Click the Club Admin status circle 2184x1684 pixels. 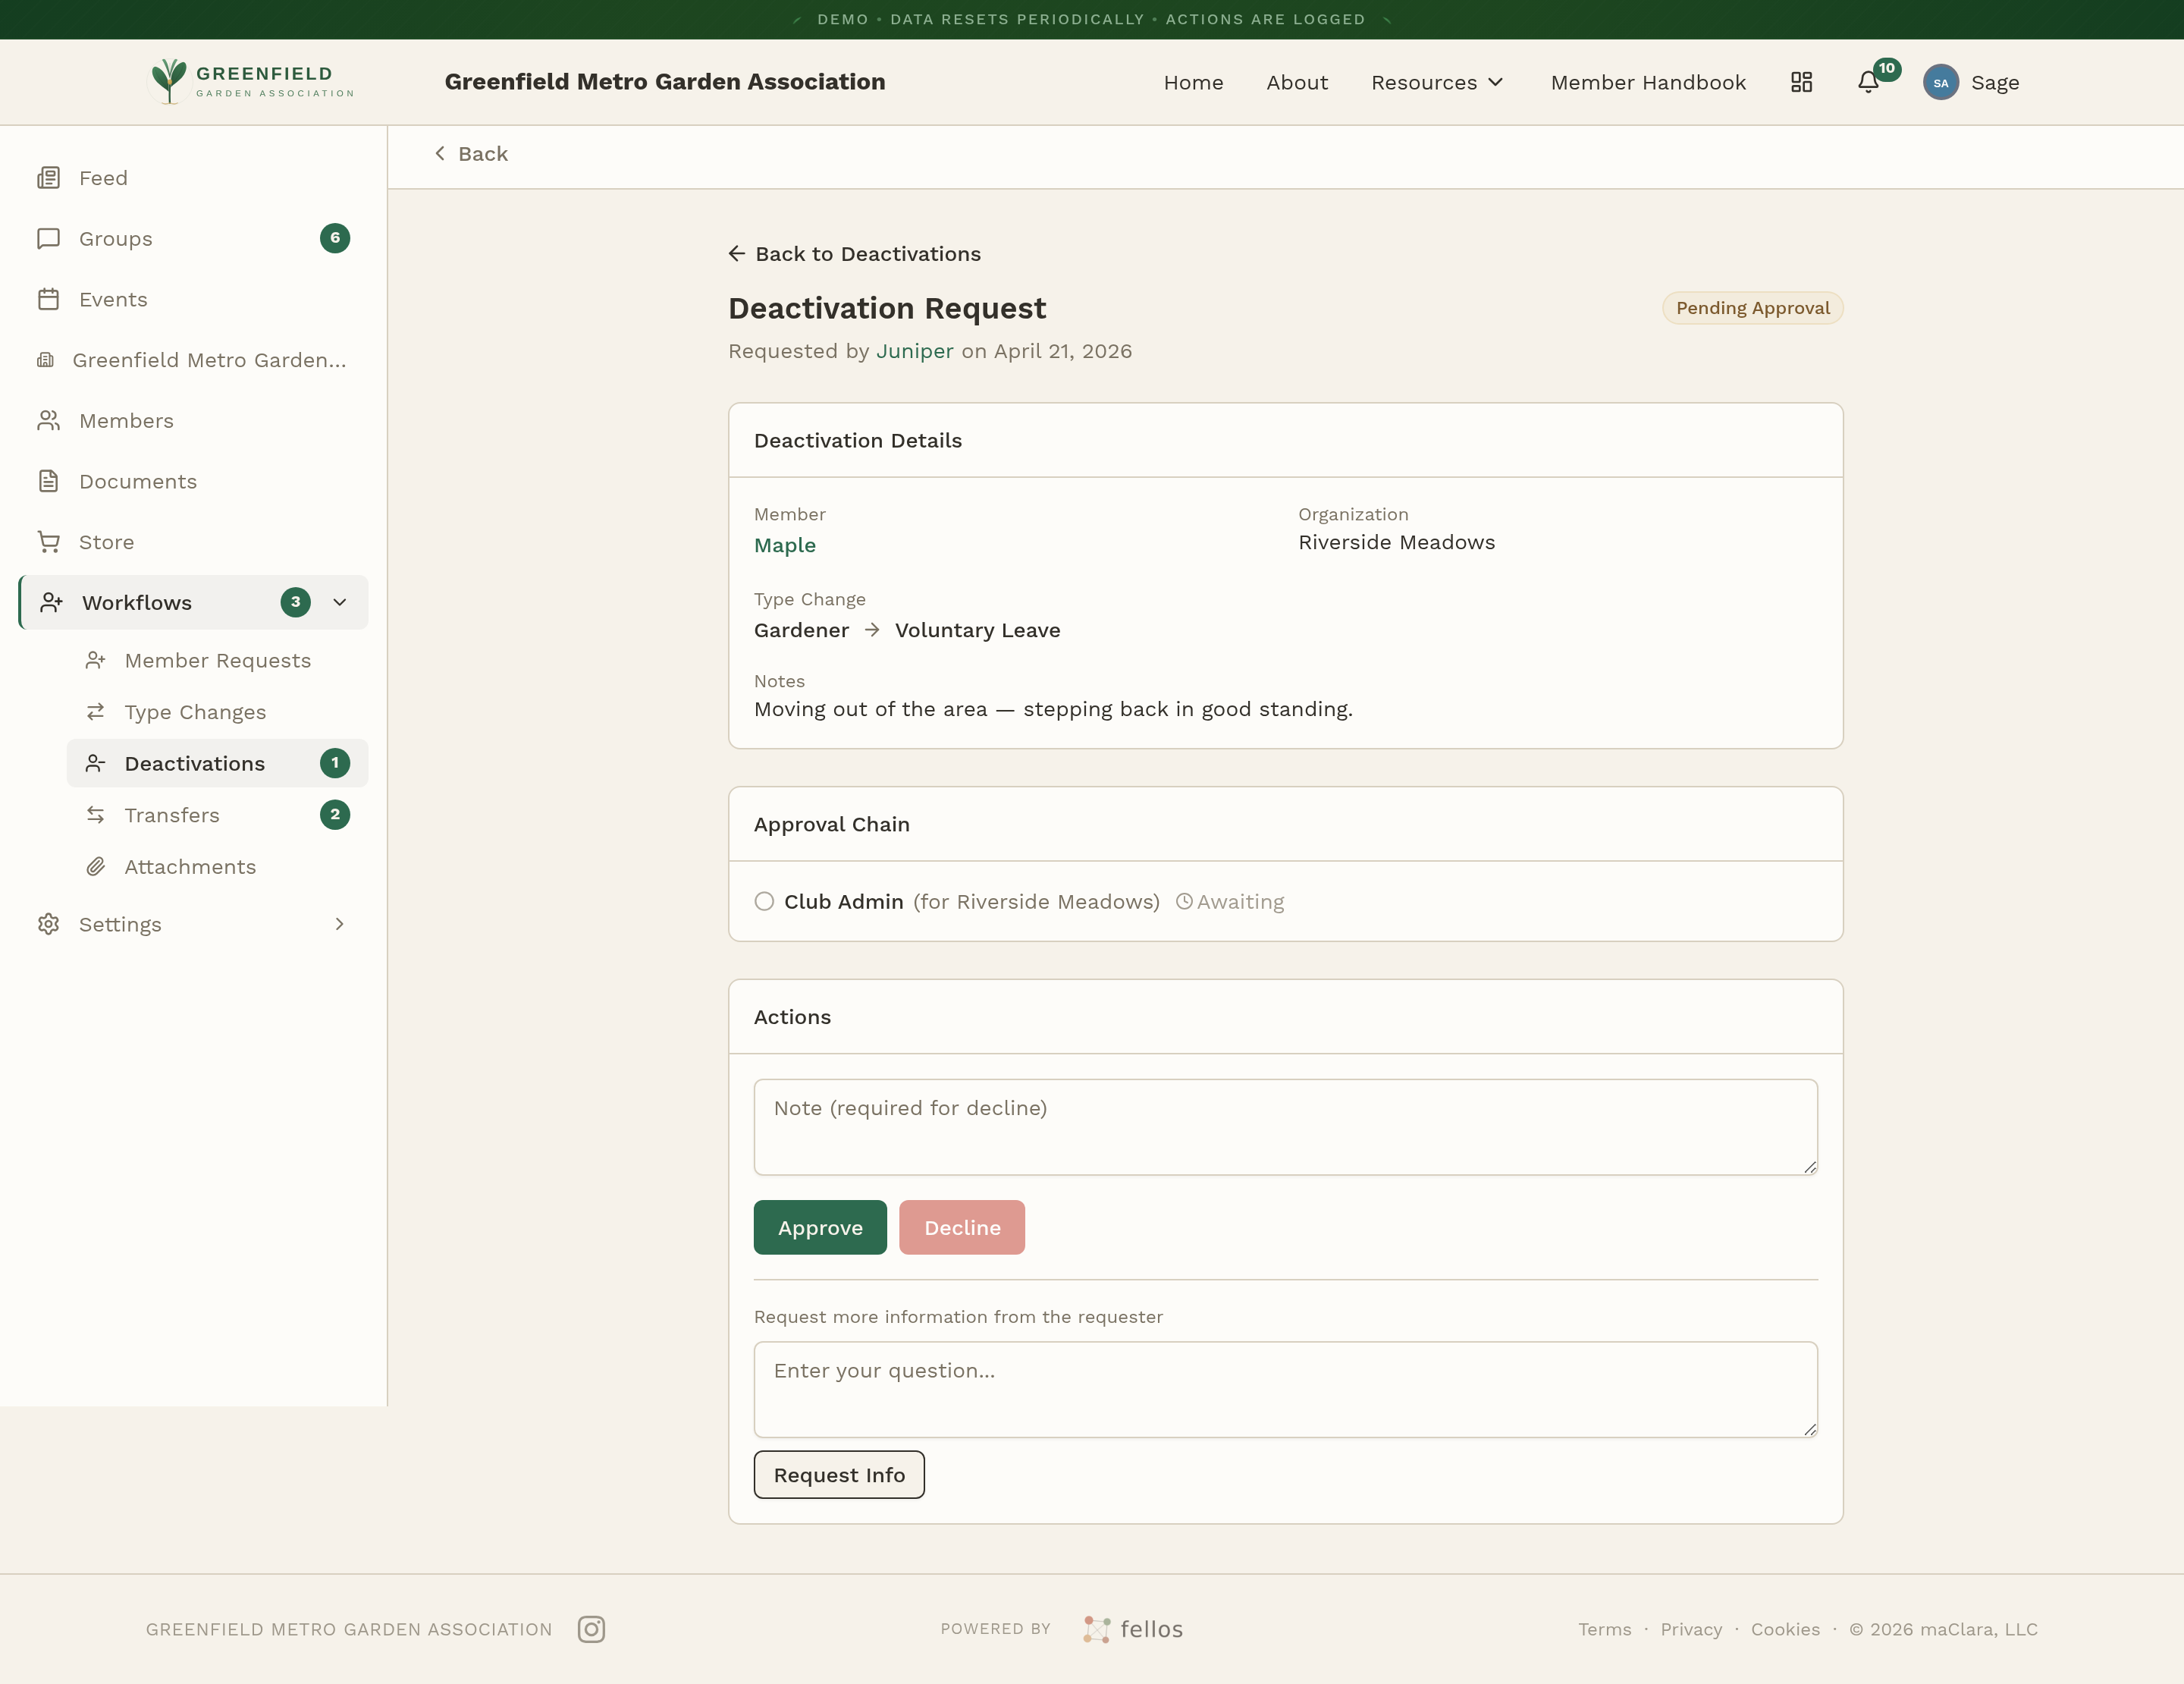pyautogui.click(x=764, y=902)
